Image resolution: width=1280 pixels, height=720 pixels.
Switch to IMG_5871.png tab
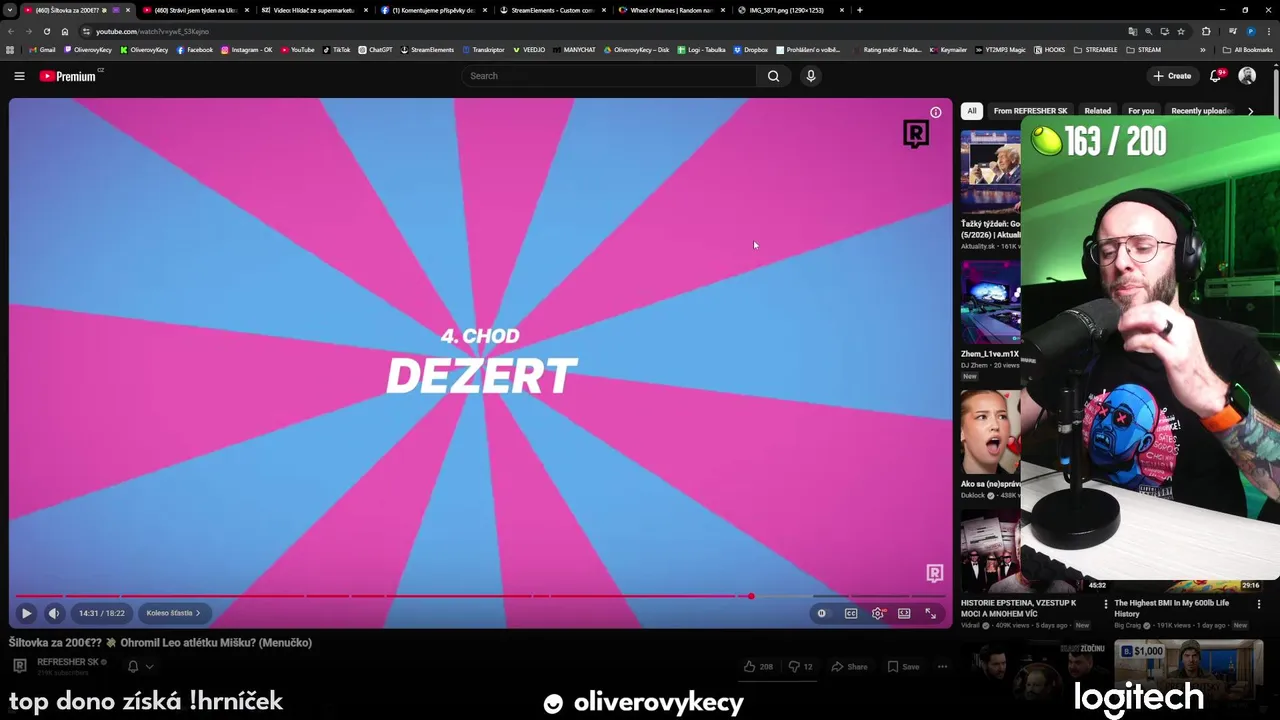790,10
